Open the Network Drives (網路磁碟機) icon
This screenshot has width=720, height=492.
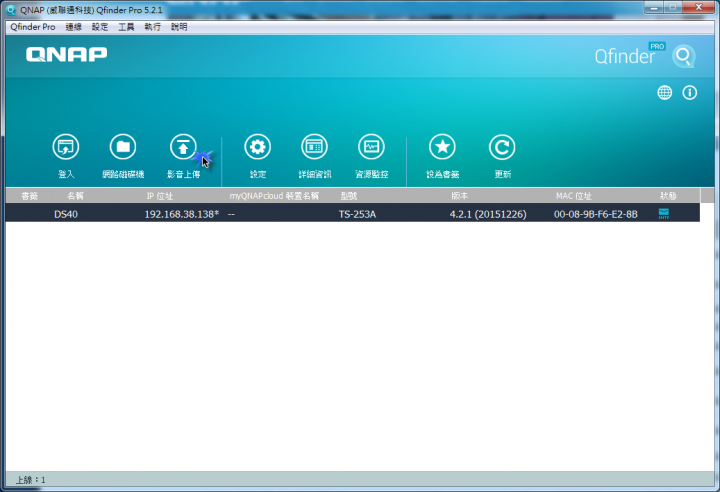(x=123, y=147)
